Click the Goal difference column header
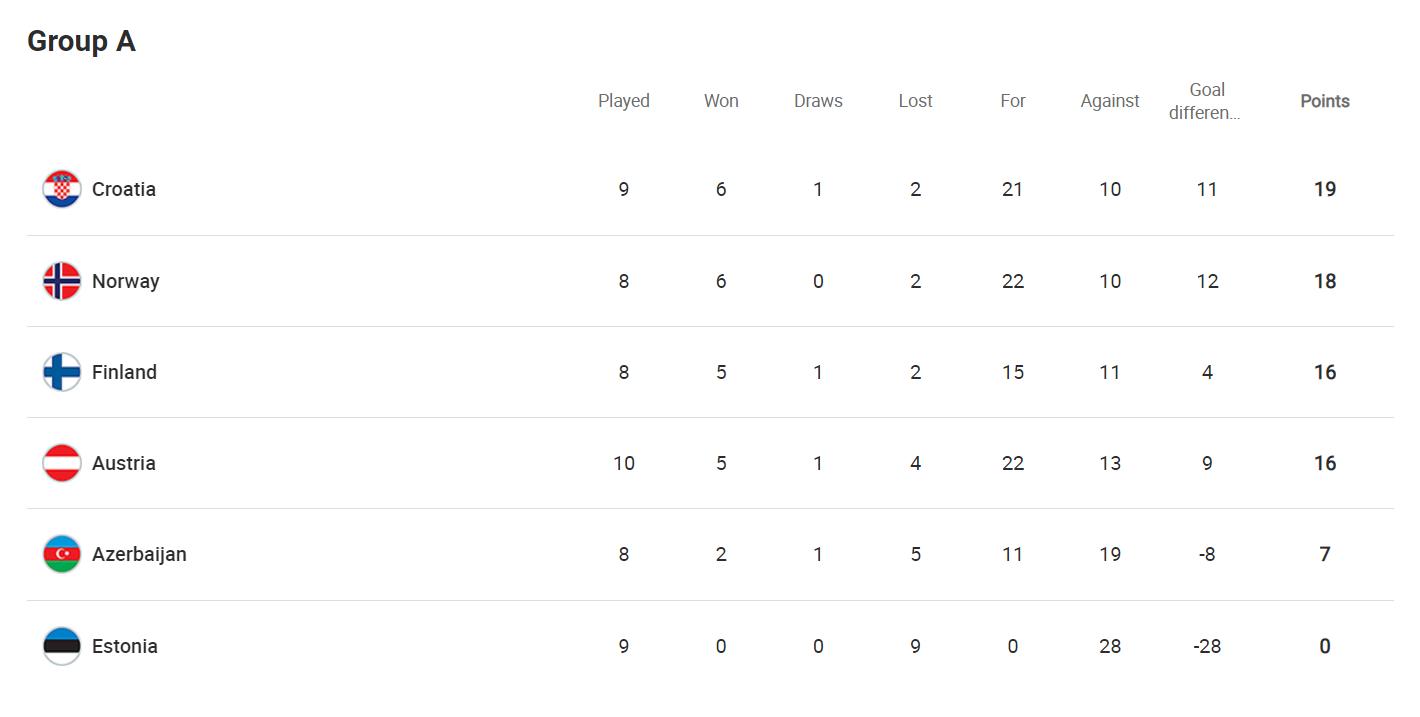 (x=1207, y=101)
